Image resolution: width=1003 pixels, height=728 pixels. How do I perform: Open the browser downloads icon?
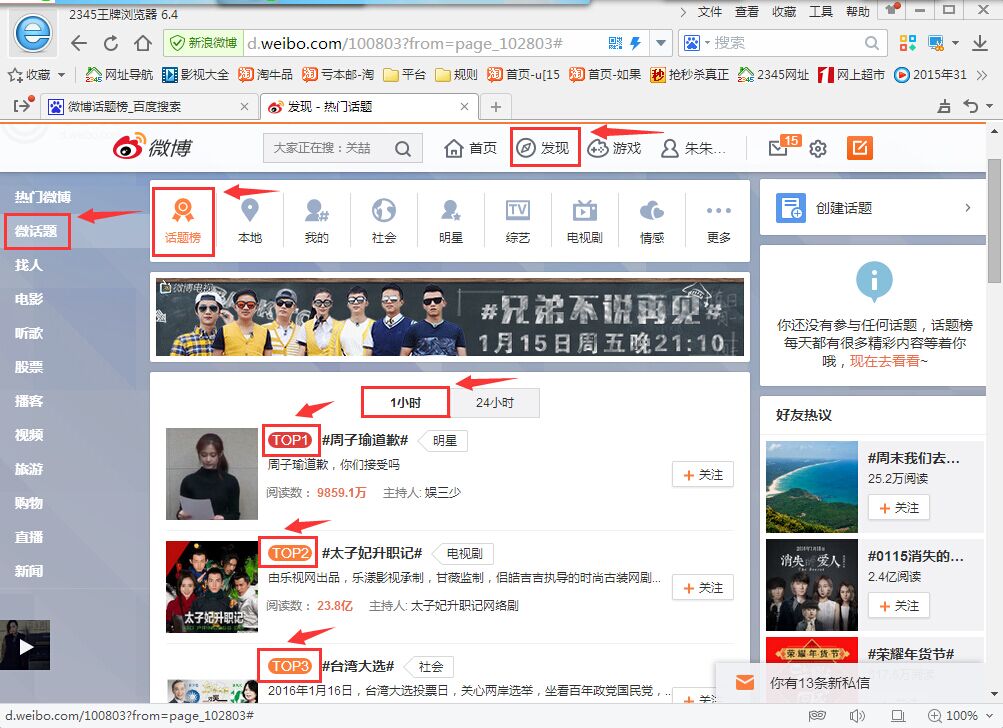pyautogui.click(x=979, y=43)
